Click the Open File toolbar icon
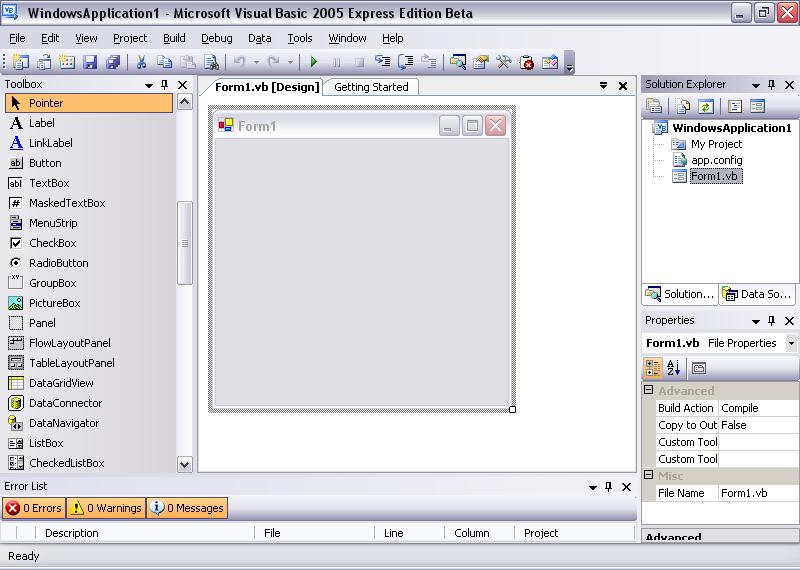 pos(44,62)
